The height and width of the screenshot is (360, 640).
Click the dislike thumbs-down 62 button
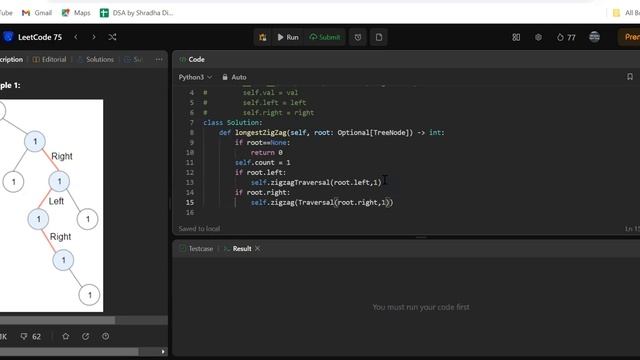(x=31, y=336)
